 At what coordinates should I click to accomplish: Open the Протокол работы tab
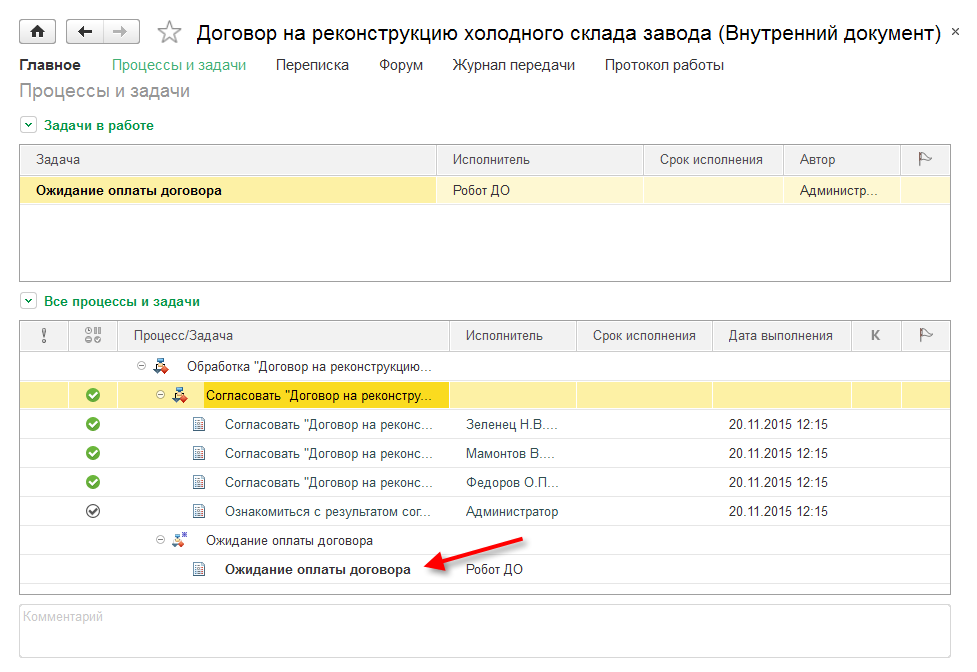tap(664, 65)
